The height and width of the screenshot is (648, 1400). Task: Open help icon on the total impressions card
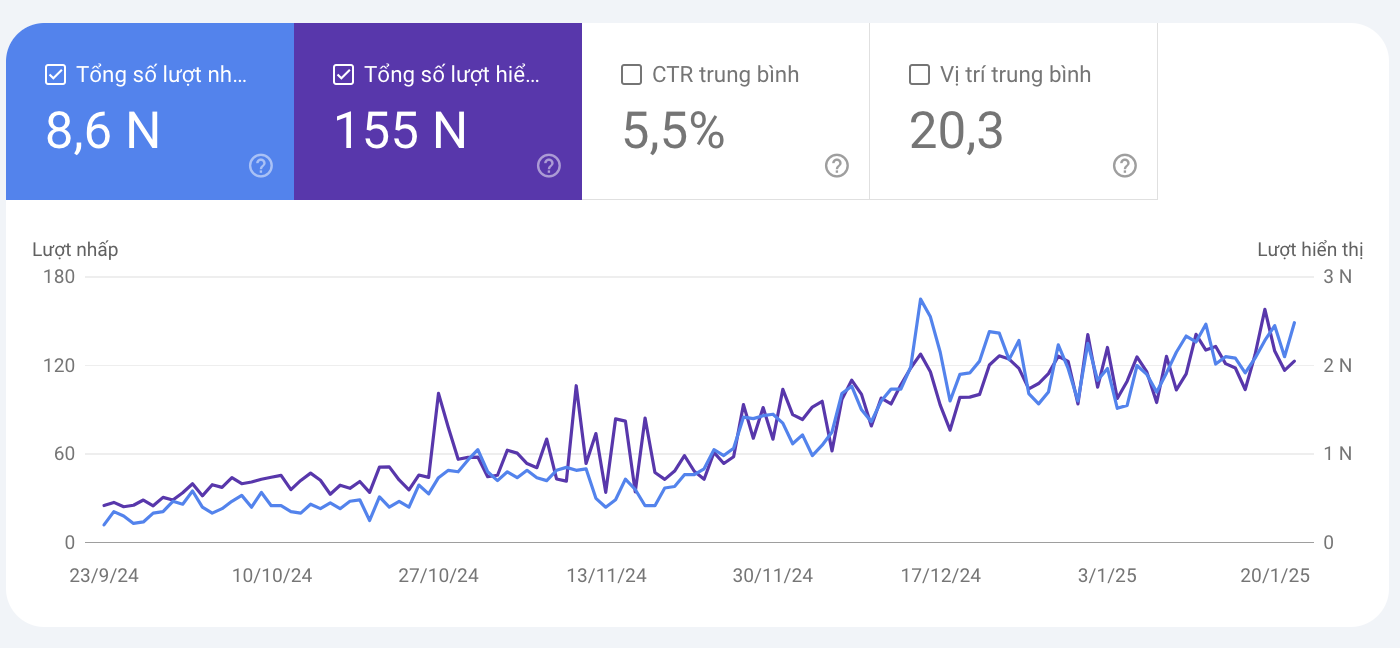549,166
